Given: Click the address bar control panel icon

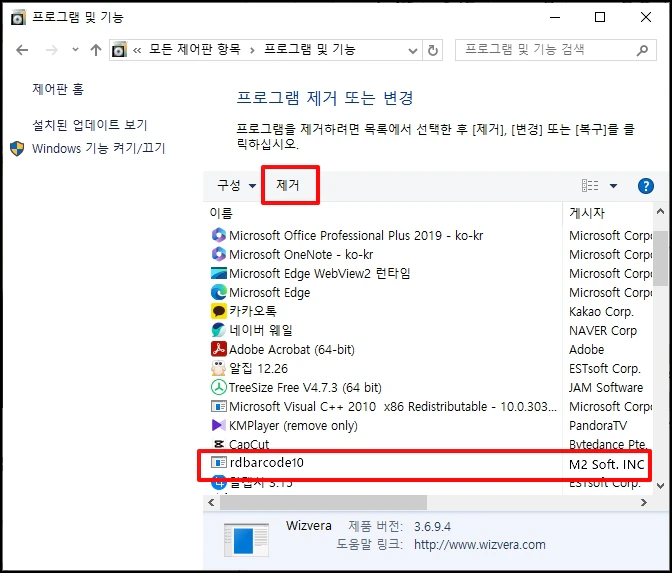Looking at the screenshot, I should click(x=119, y=50).
